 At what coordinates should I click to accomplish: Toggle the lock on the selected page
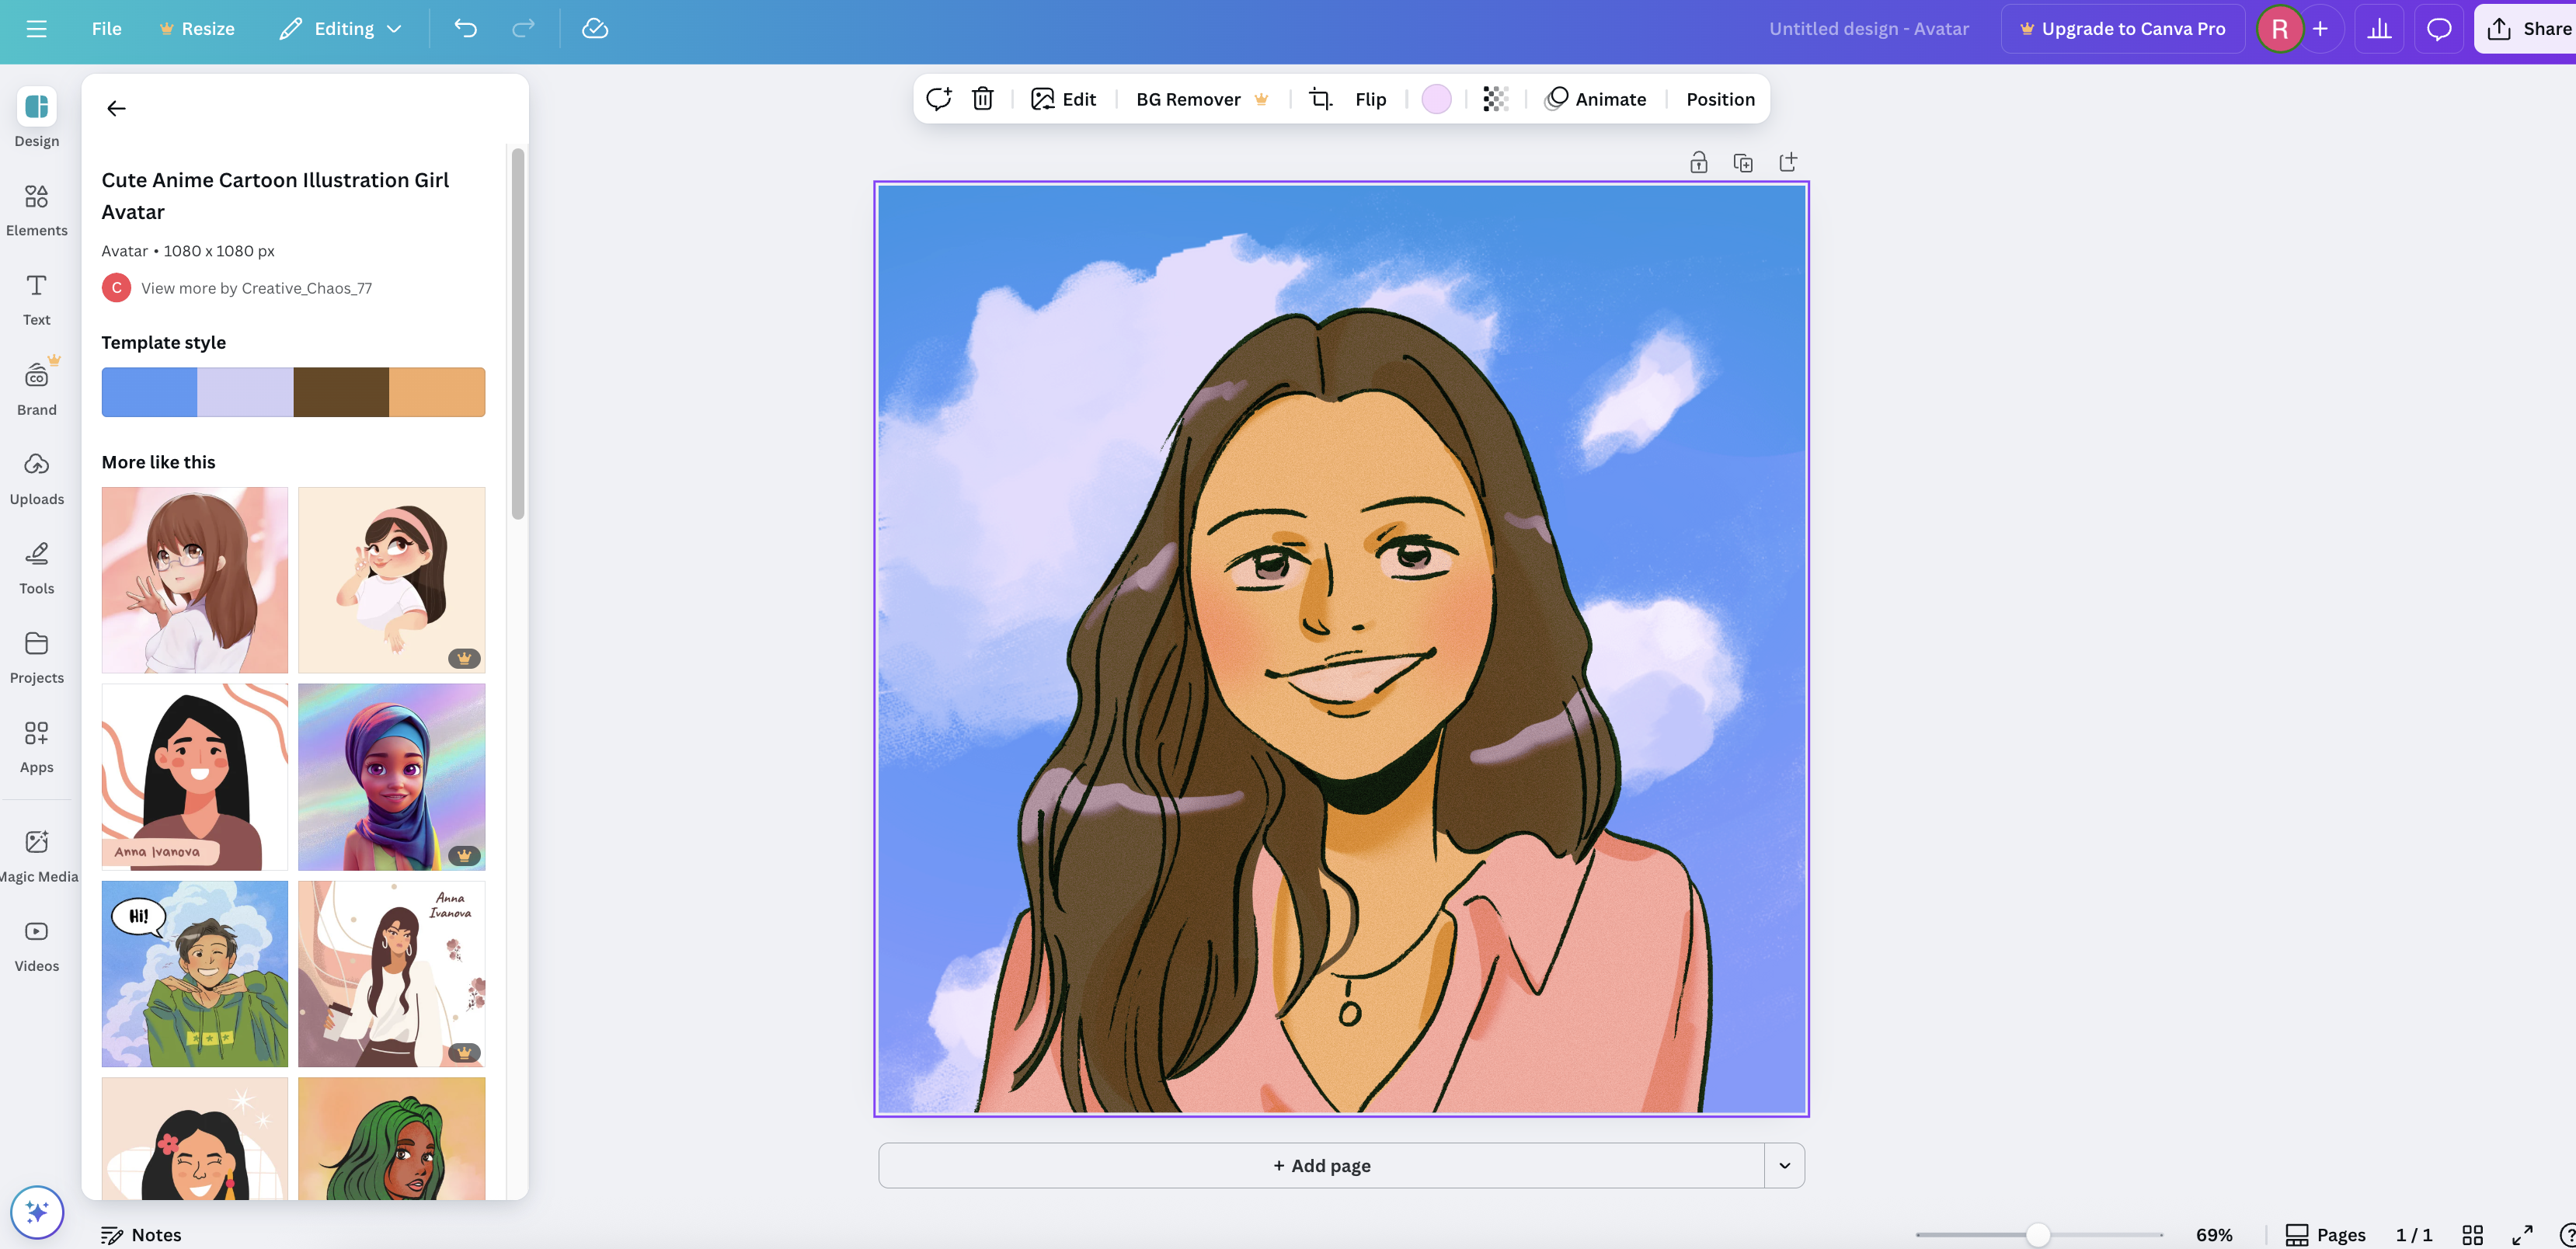tap(1698, 161)
